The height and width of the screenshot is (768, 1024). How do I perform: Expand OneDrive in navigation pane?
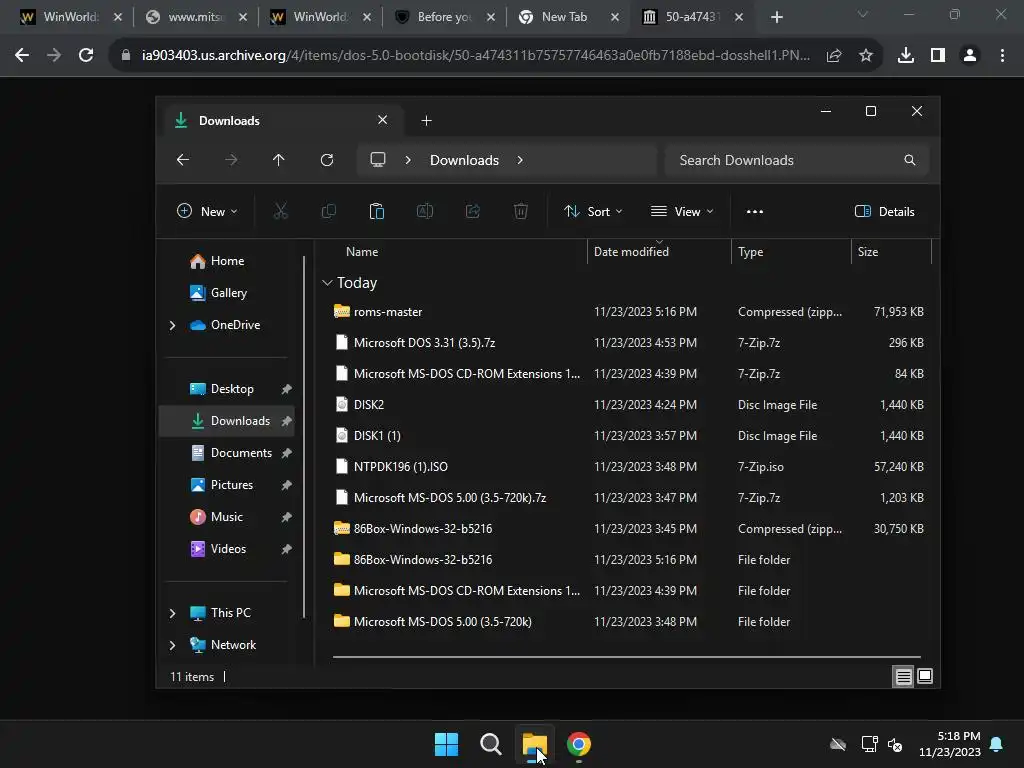pos(172,325)
